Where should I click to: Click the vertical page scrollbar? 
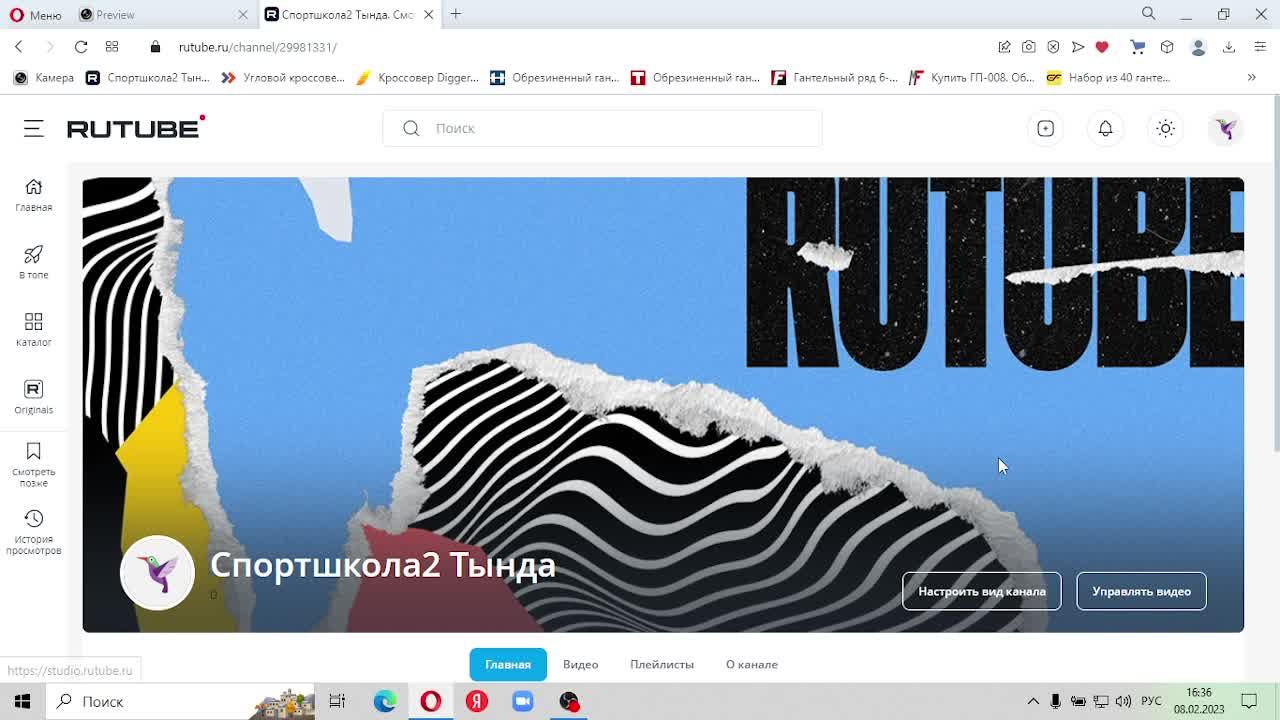tap(1275, 272)
